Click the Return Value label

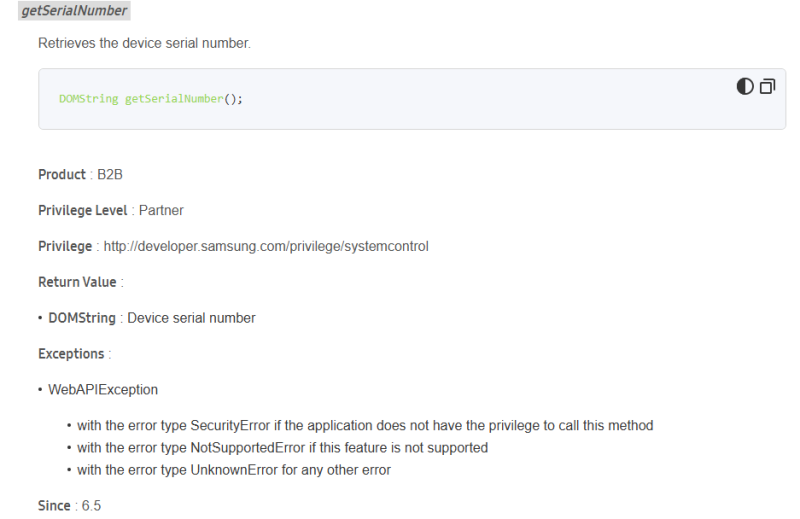point(76,282)
